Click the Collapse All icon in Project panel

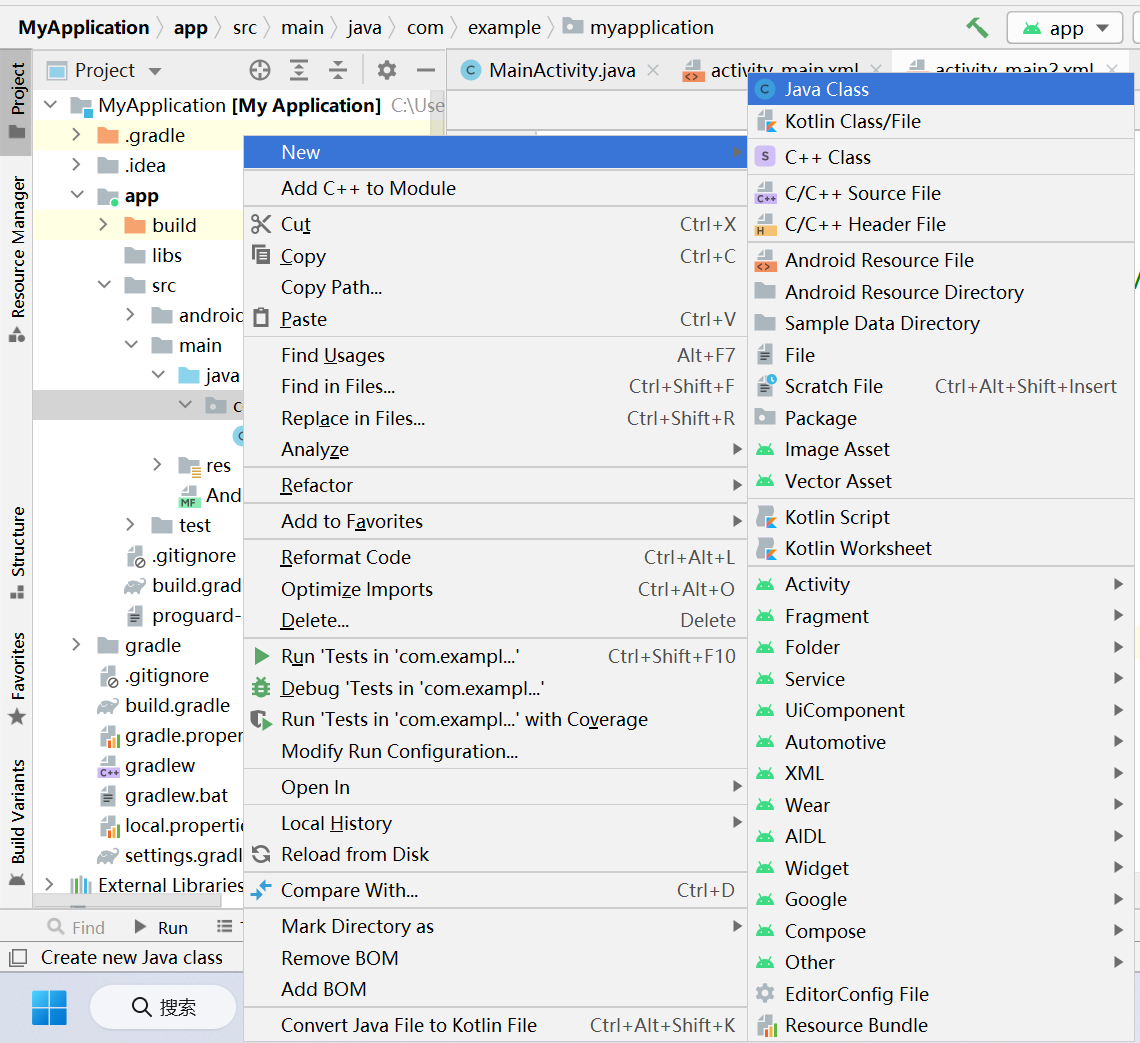[338, 70]
